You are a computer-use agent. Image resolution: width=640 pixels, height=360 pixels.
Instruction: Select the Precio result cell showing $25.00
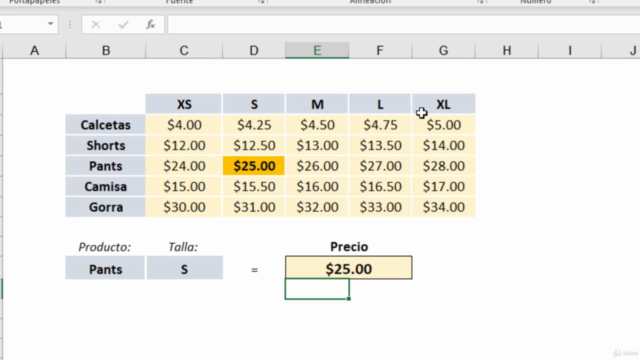coord(349,268)
